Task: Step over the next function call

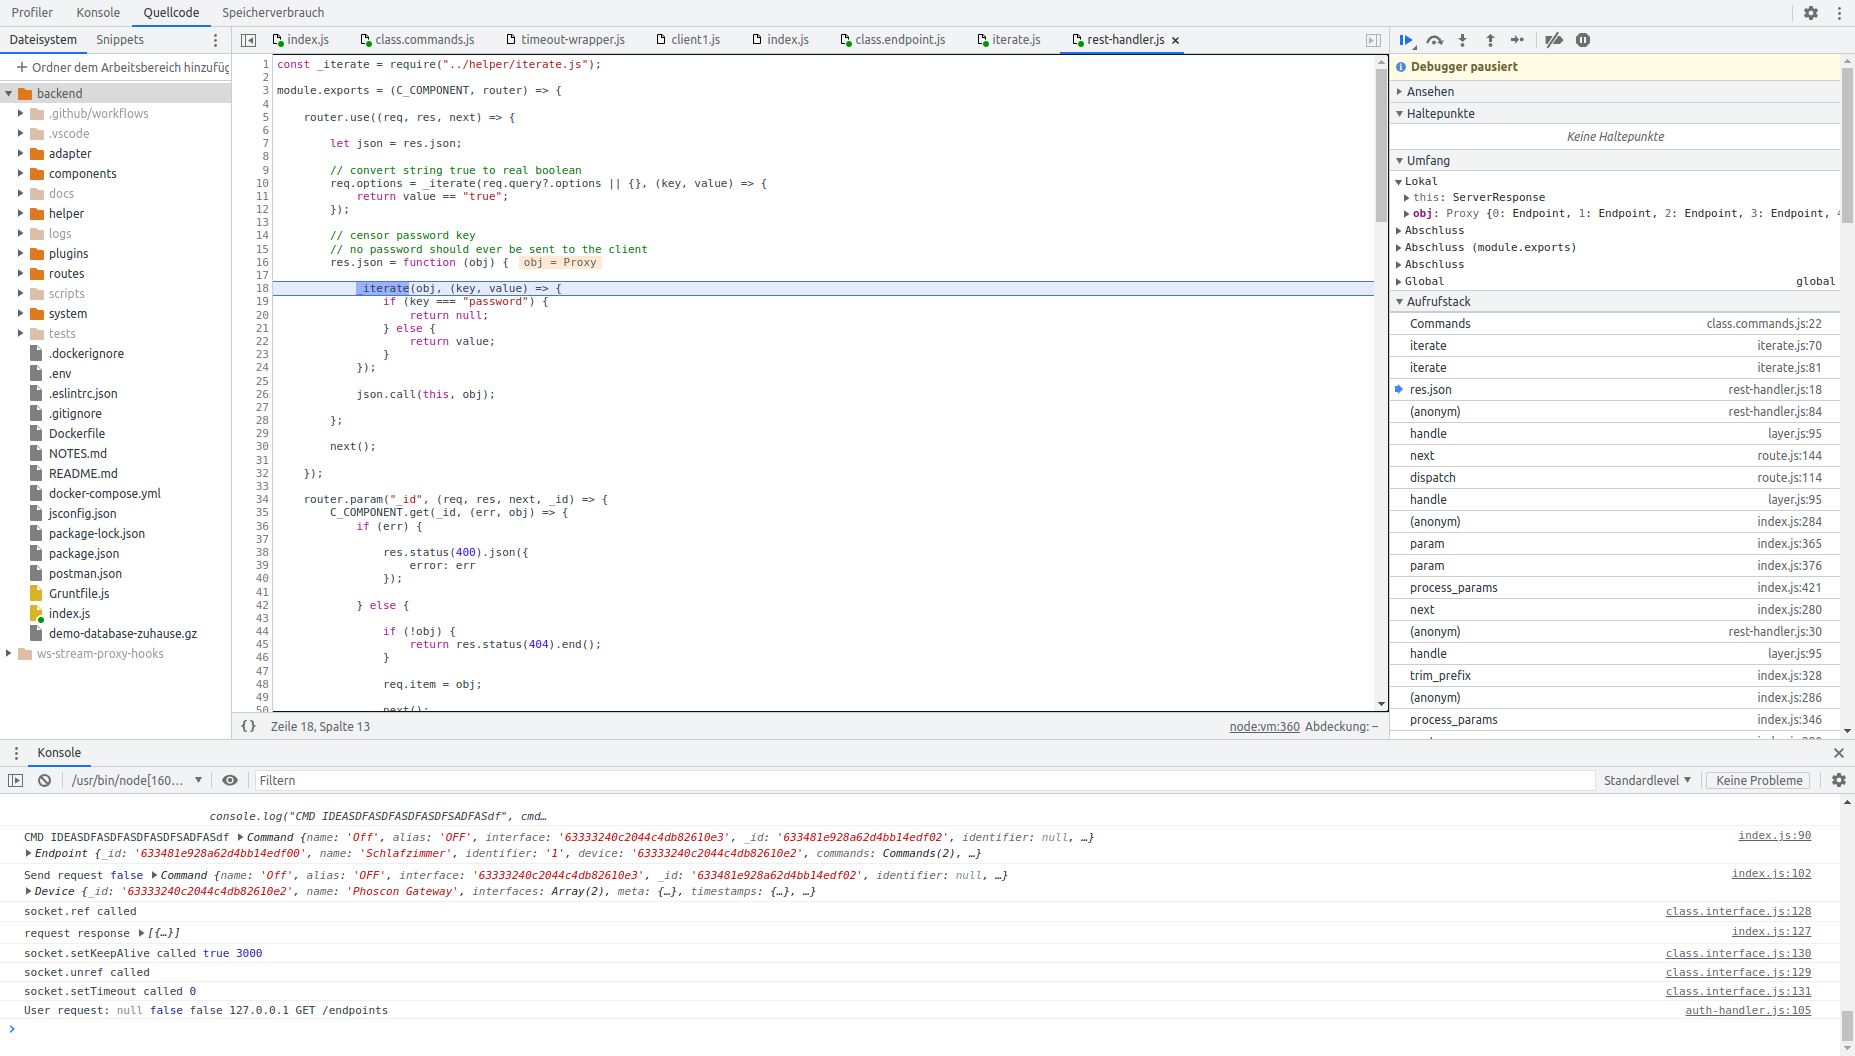Action: (1435, 40)
